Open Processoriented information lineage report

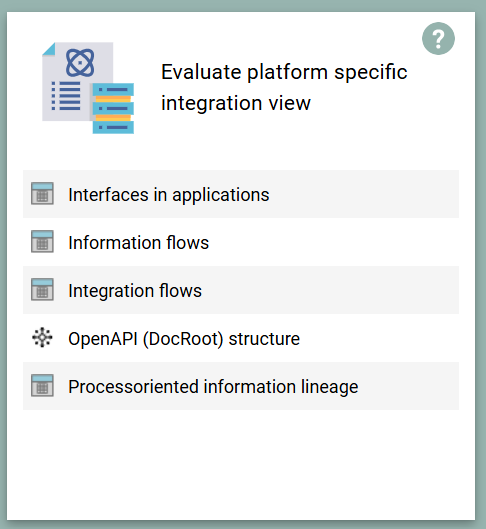pos(213,386)
